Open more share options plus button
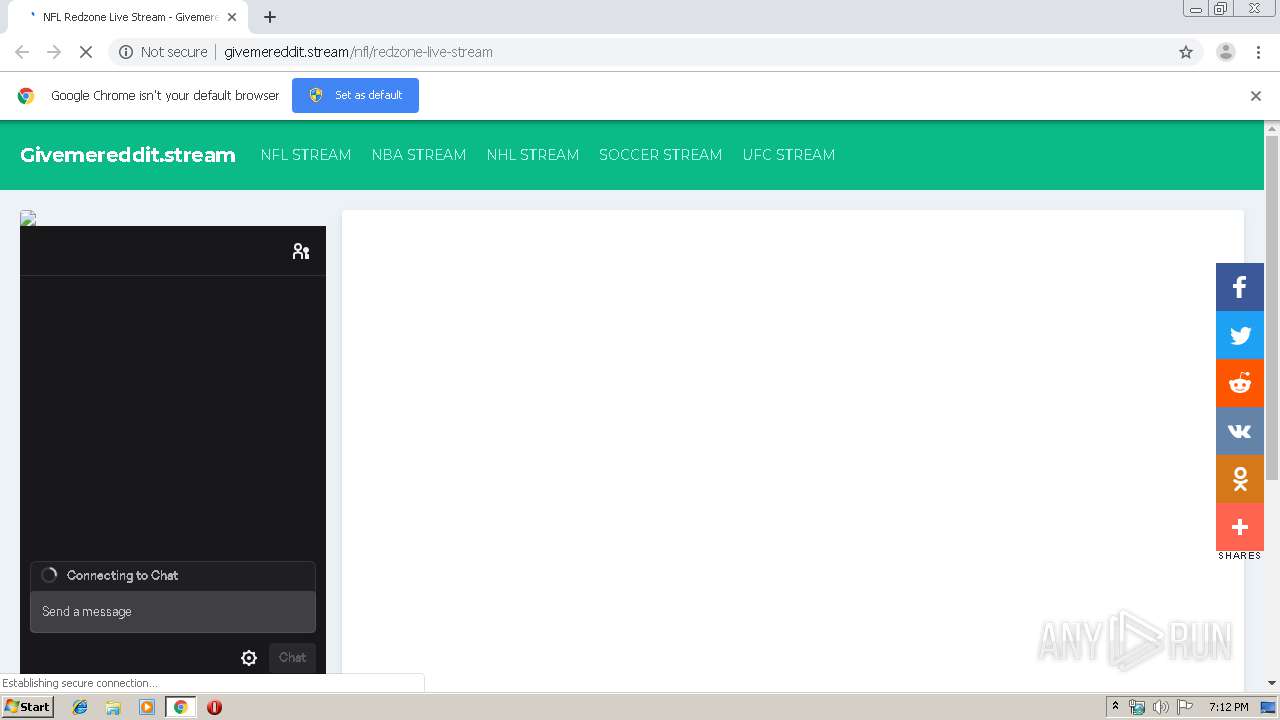Viewport: 1280px width, 720px height. pyautogui.click(x=1240, y=527)
